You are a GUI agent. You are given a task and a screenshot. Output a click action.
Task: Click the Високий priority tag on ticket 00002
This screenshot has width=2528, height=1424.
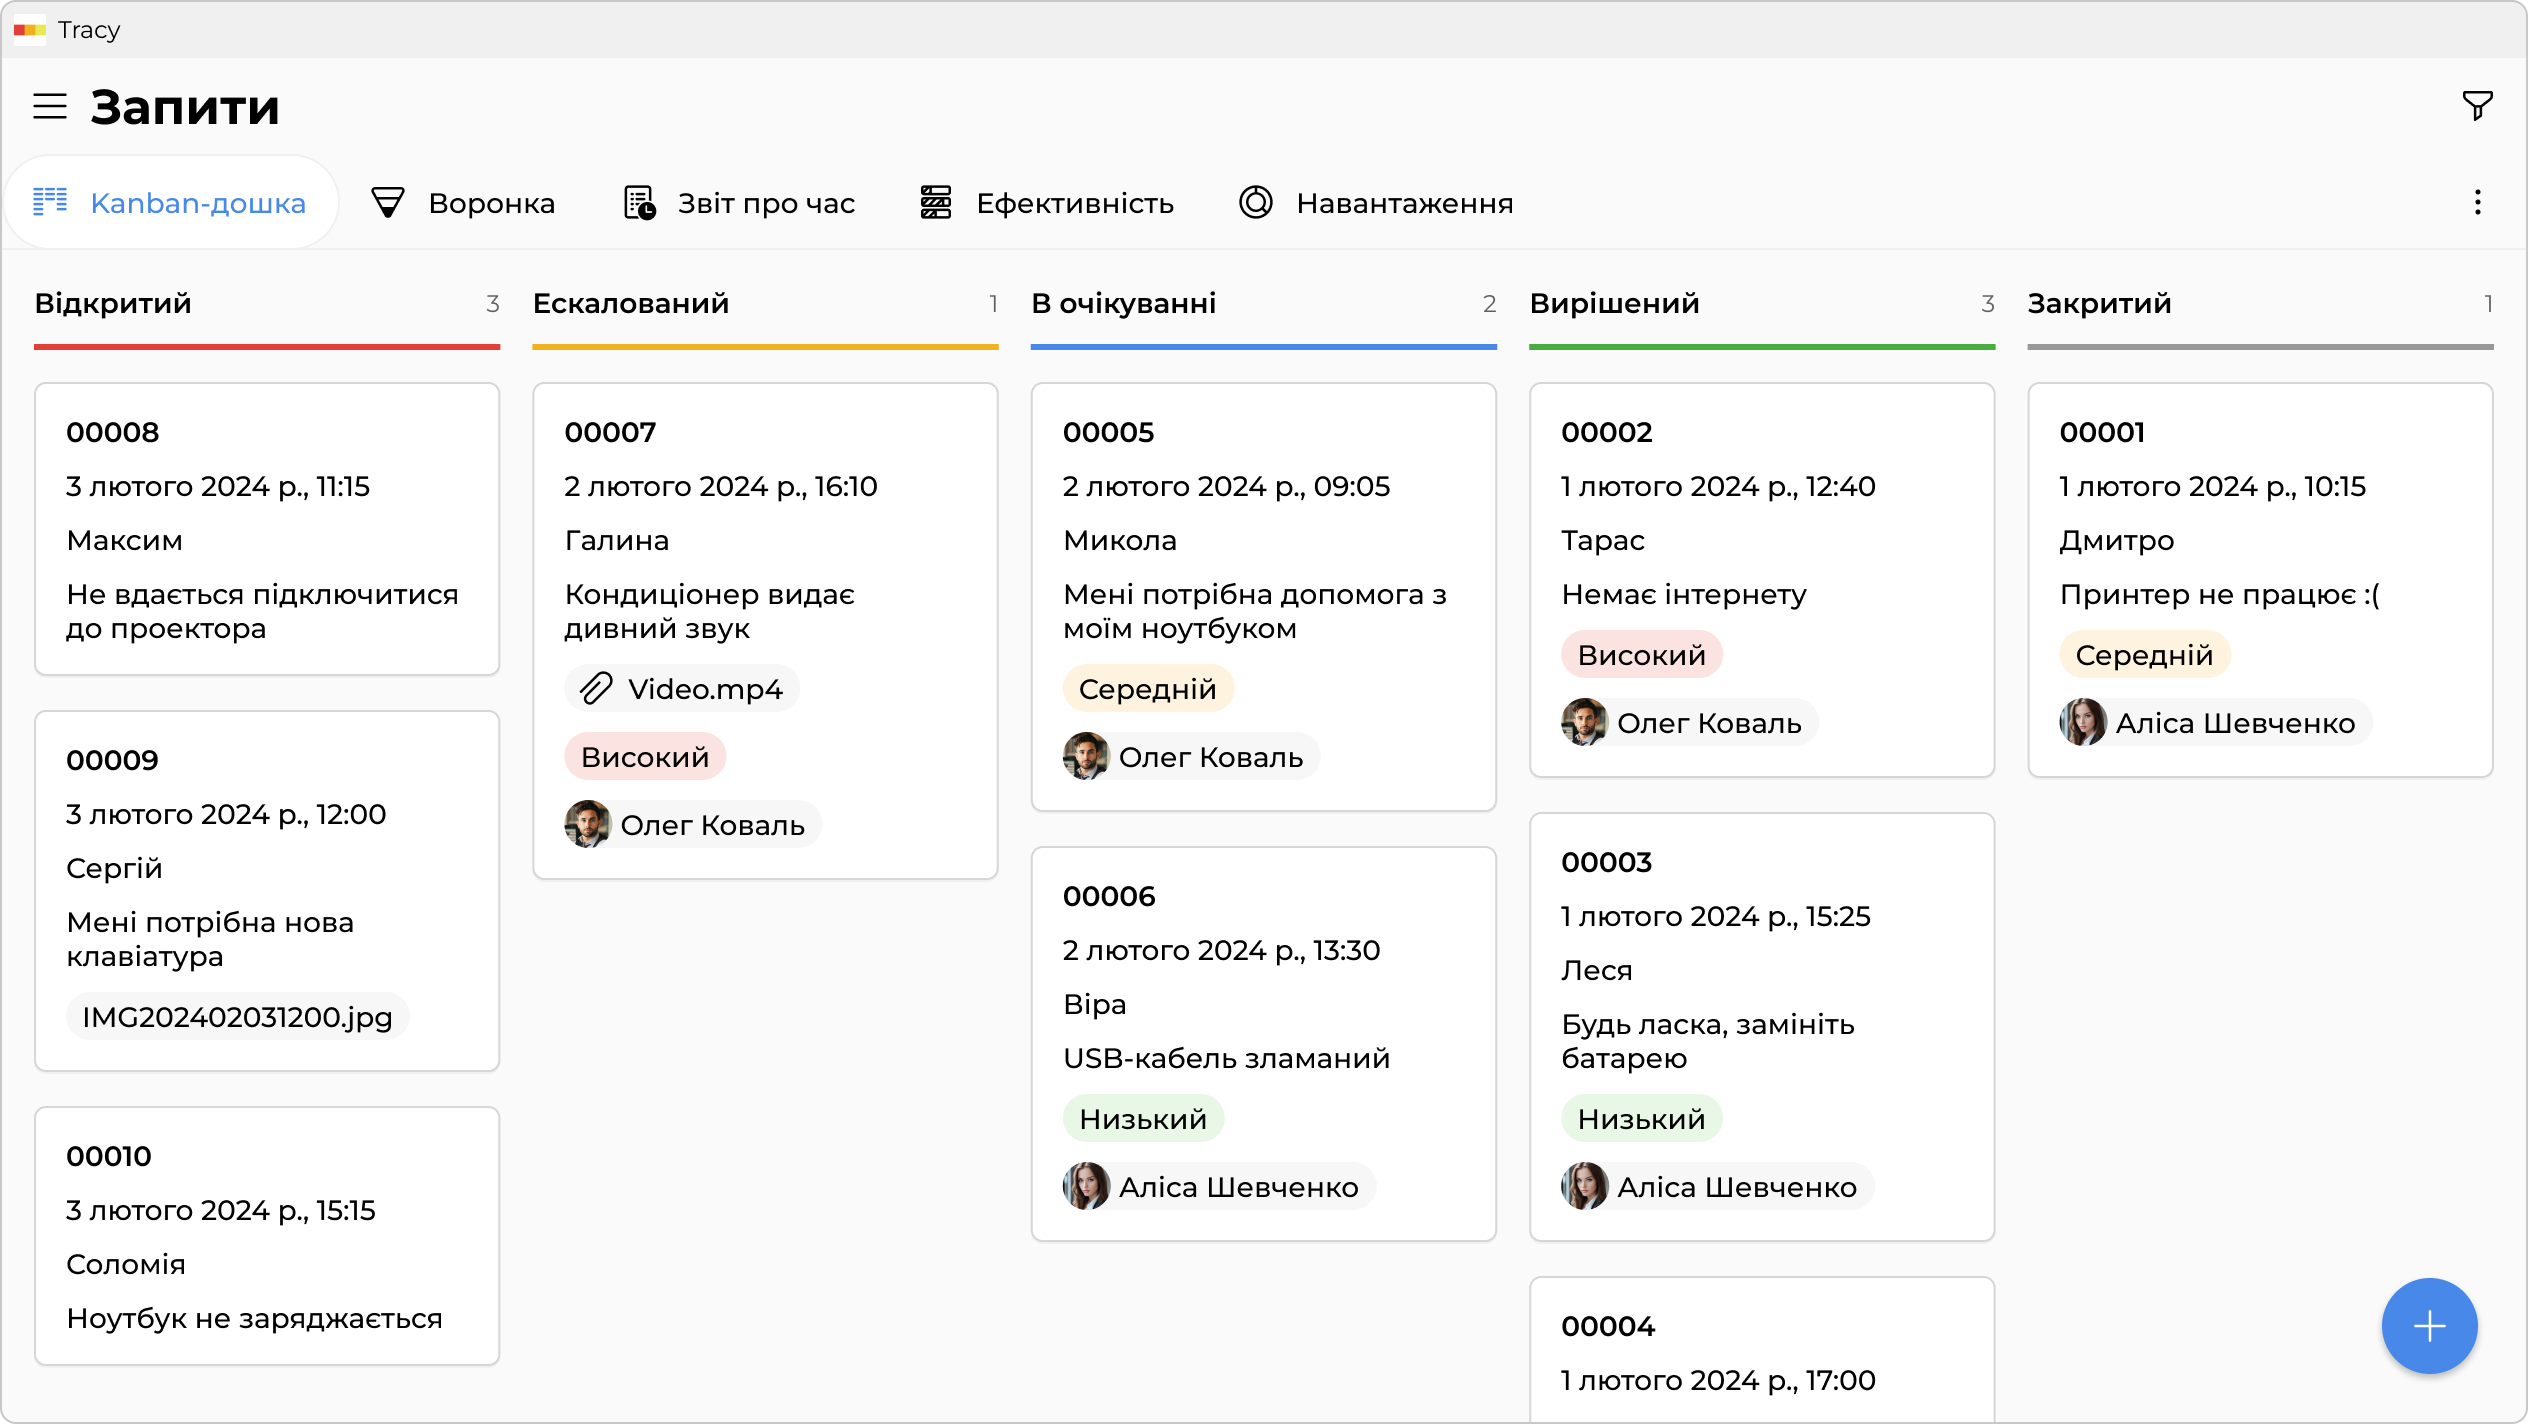click(x=1641, y=655)
